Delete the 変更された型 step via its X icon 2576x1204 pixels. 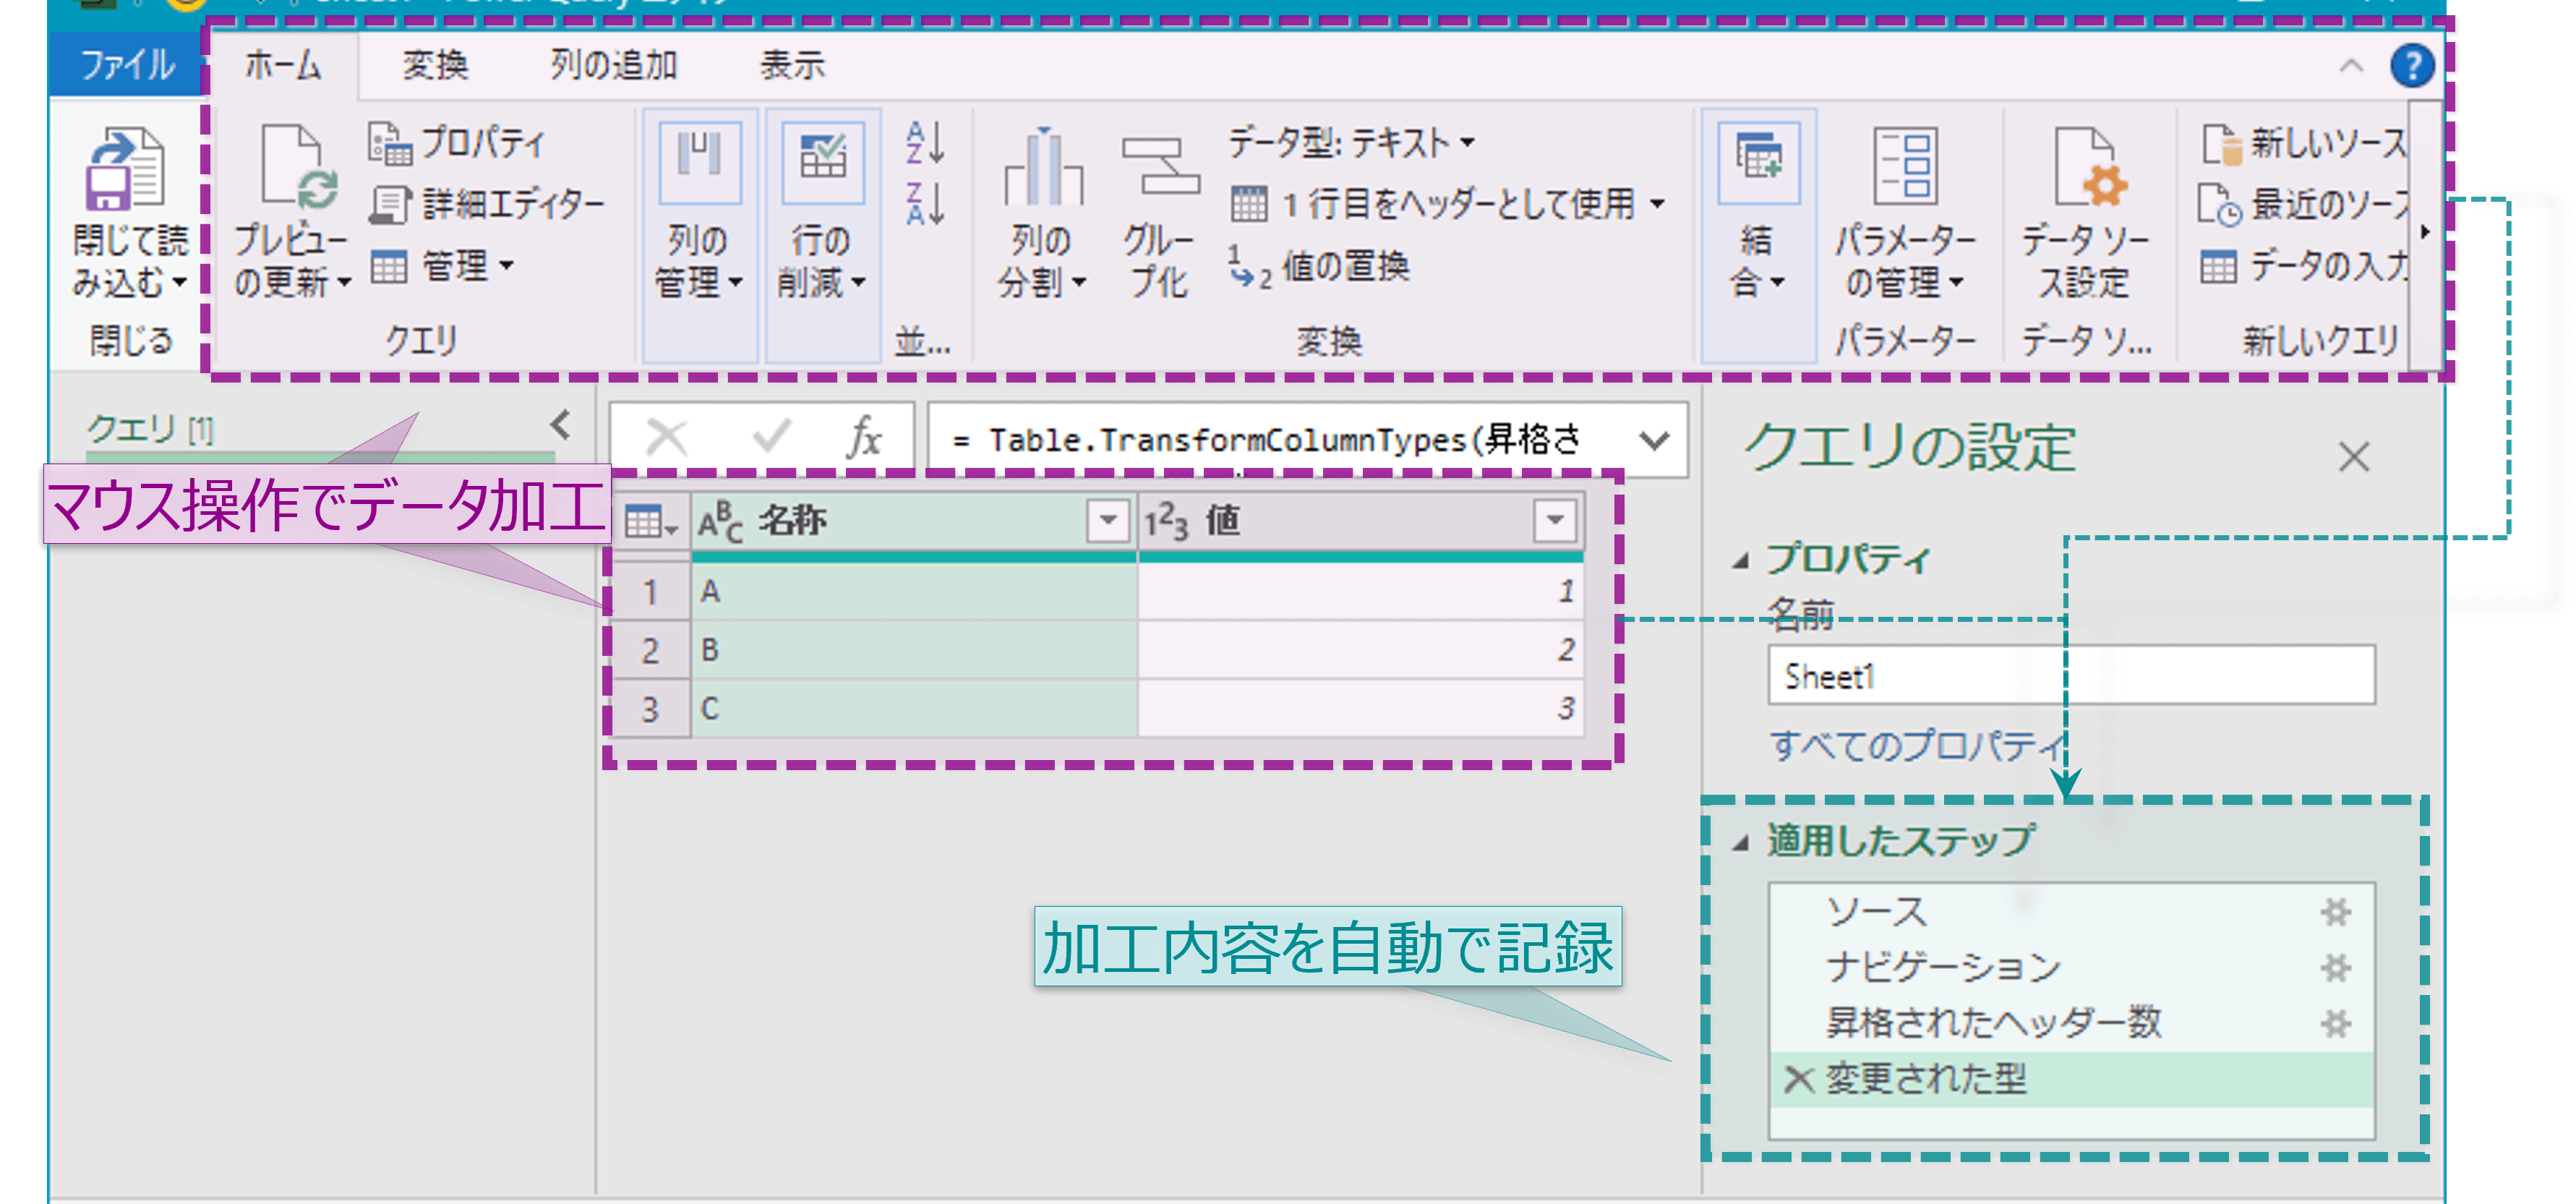pyautogui.click(x=1800, y=1080)
